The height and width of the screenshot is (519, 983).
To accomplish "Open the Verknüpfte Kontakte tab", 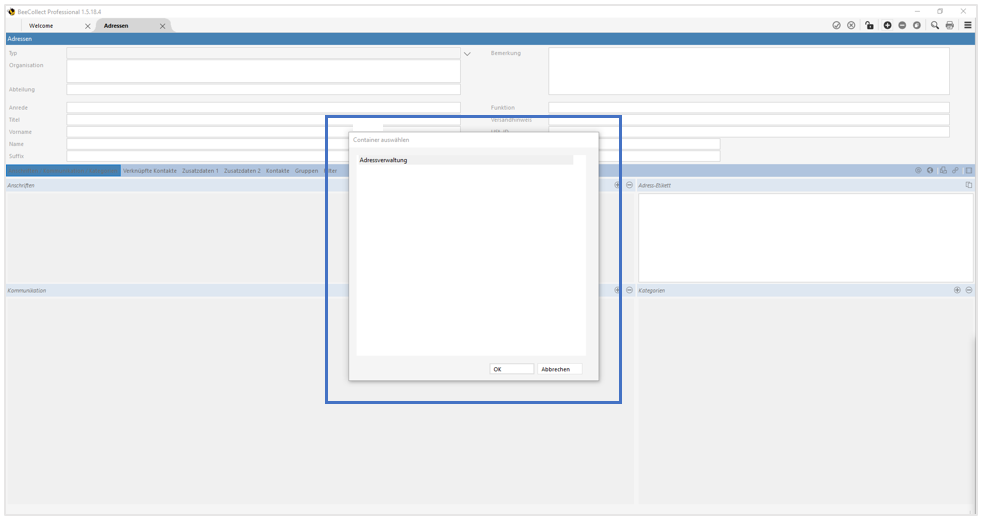I will point(150,171).
